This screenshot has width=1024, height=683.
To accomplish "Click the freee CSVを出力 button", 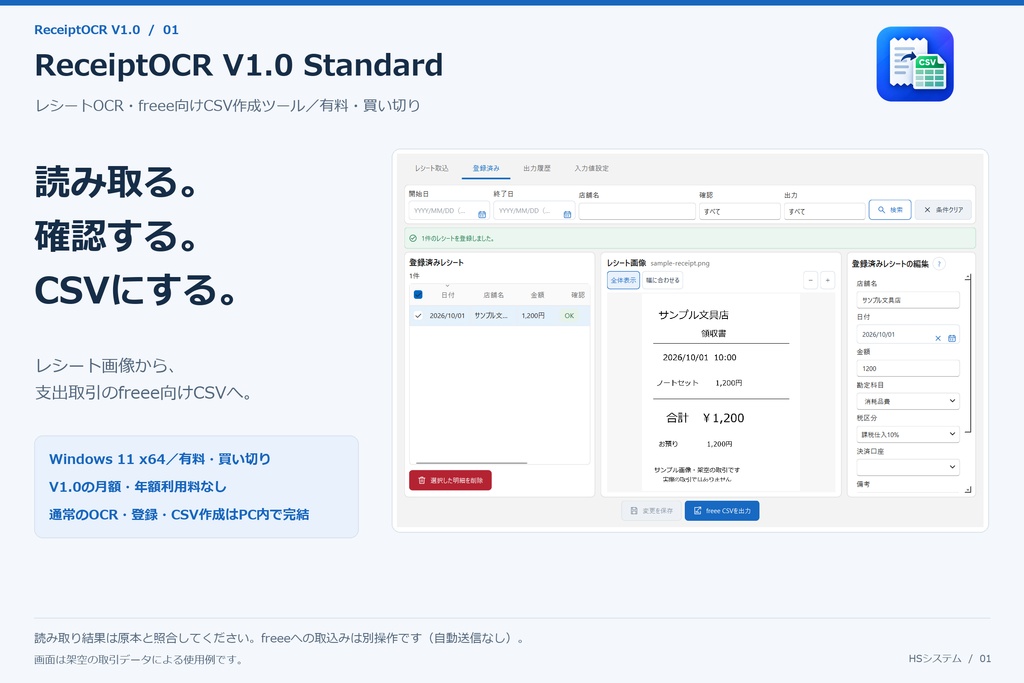I will tap(722, 511).
